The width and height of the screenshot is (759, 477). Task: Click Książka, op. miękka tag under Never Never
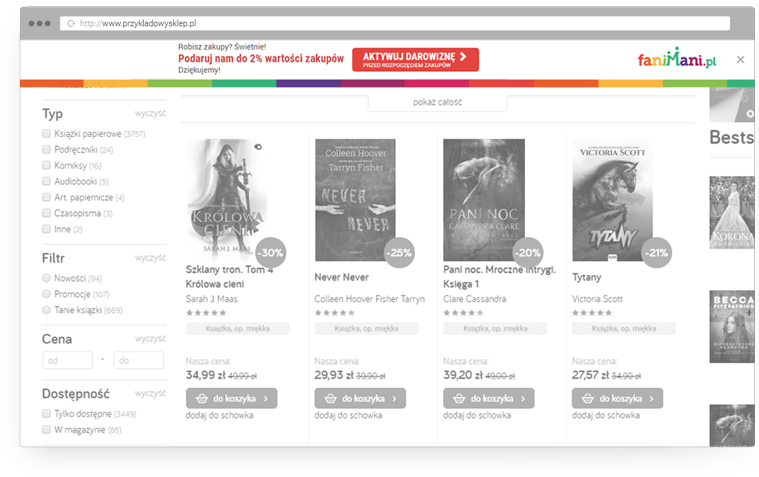tap(366, 328)
